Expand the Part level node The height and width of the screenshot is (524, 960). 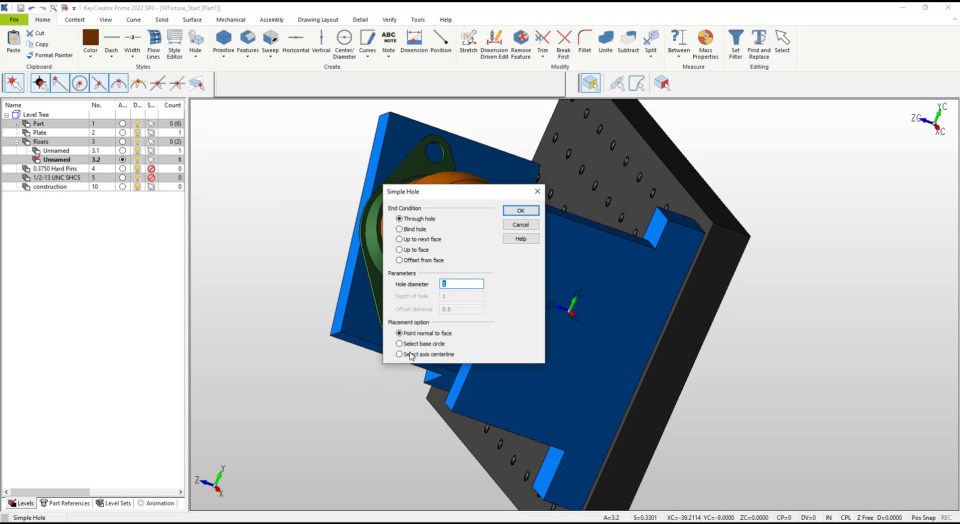(17, 124)
